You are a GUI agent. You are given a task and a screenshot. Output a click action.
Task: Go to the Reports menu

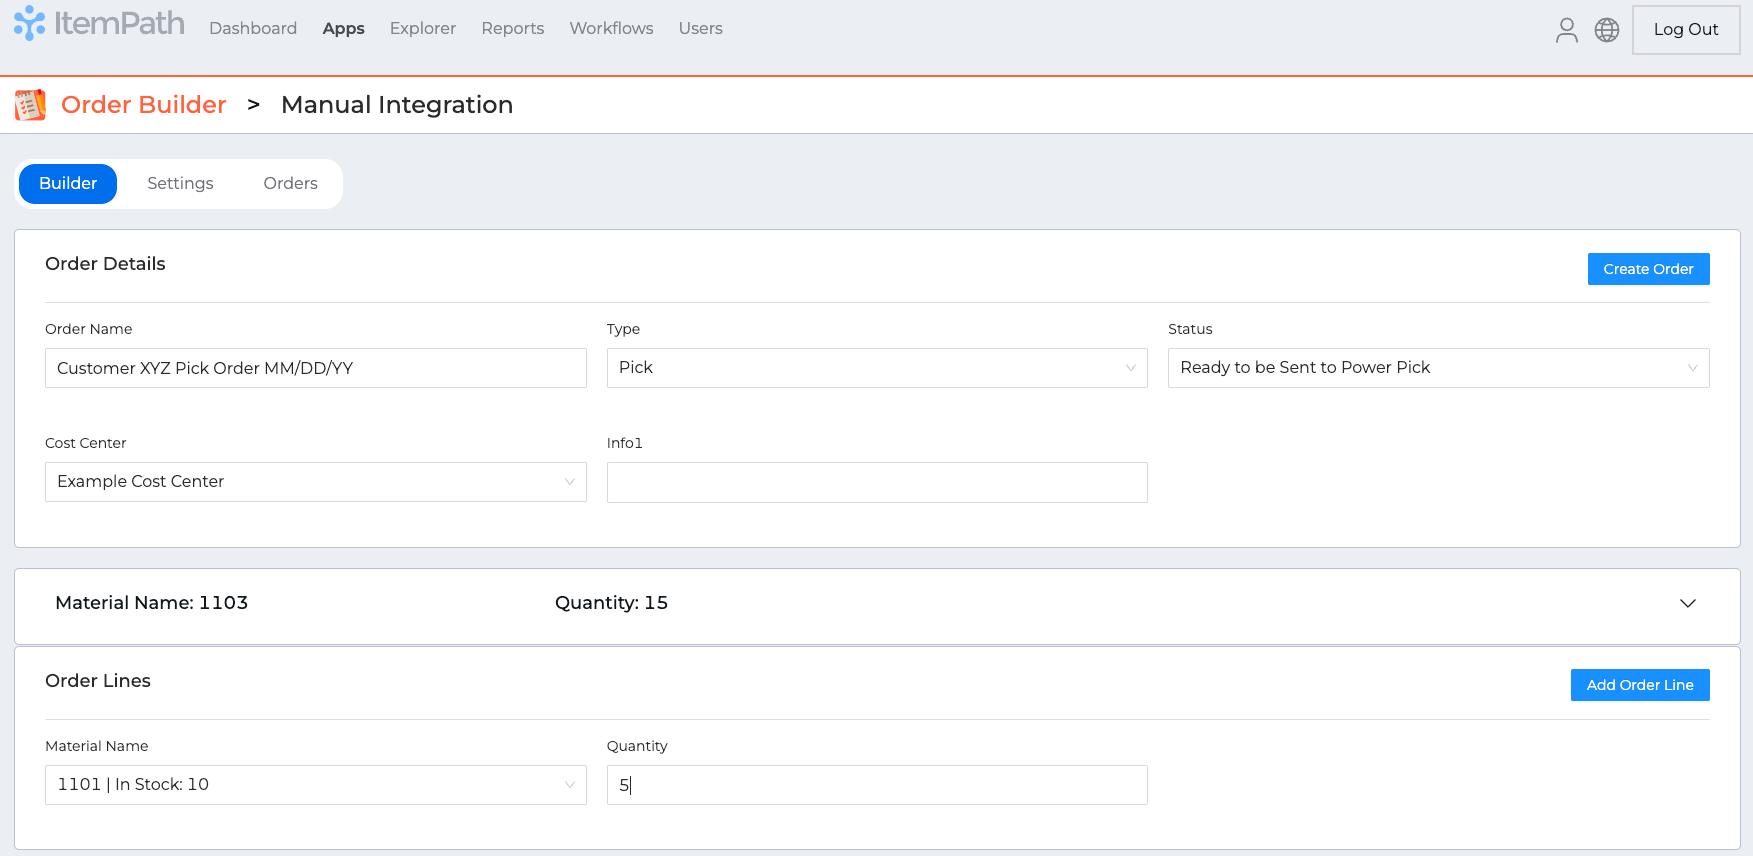click(x=512, y=29)
